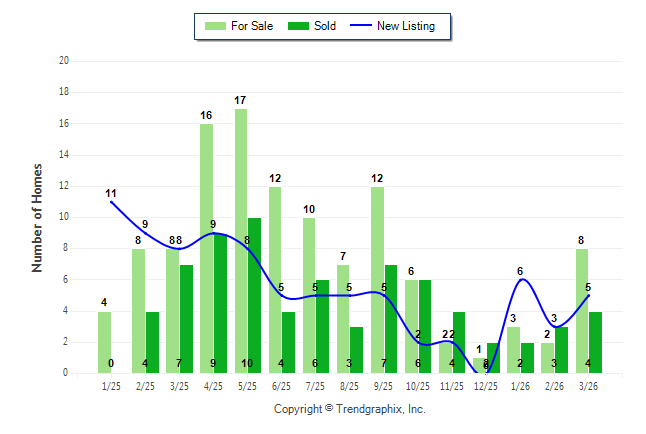The image size is (646, 434).
Task: Click the 9/25 For Sale bar showing 12
Action: 378,280
